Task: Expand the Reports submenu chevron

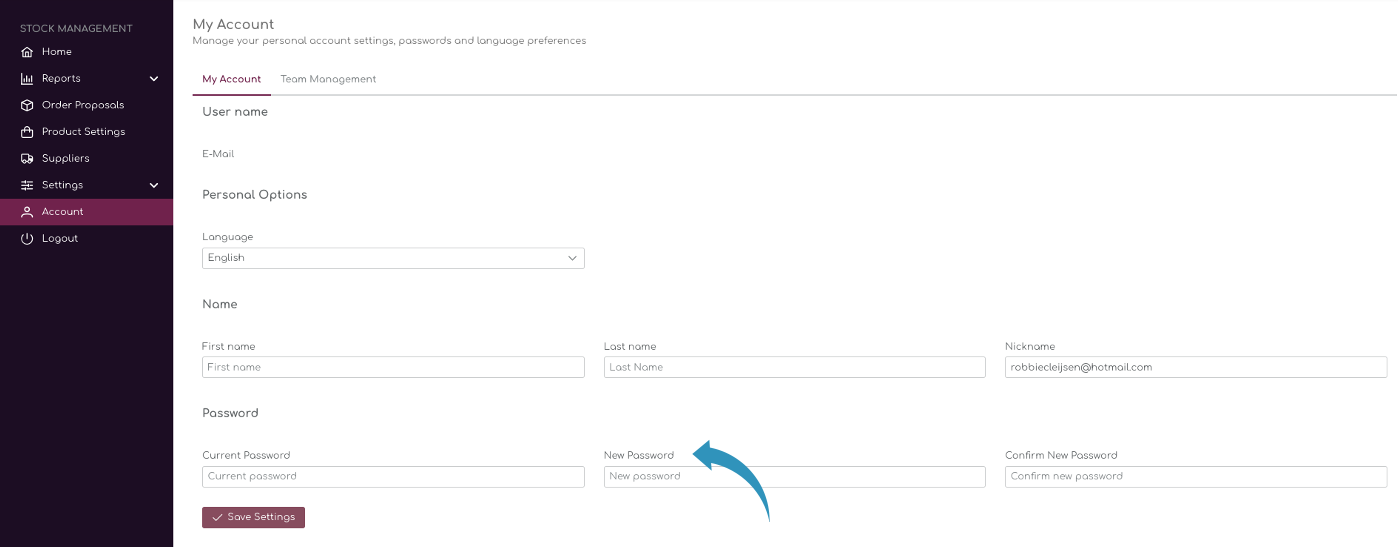Action: click(154, 79)
